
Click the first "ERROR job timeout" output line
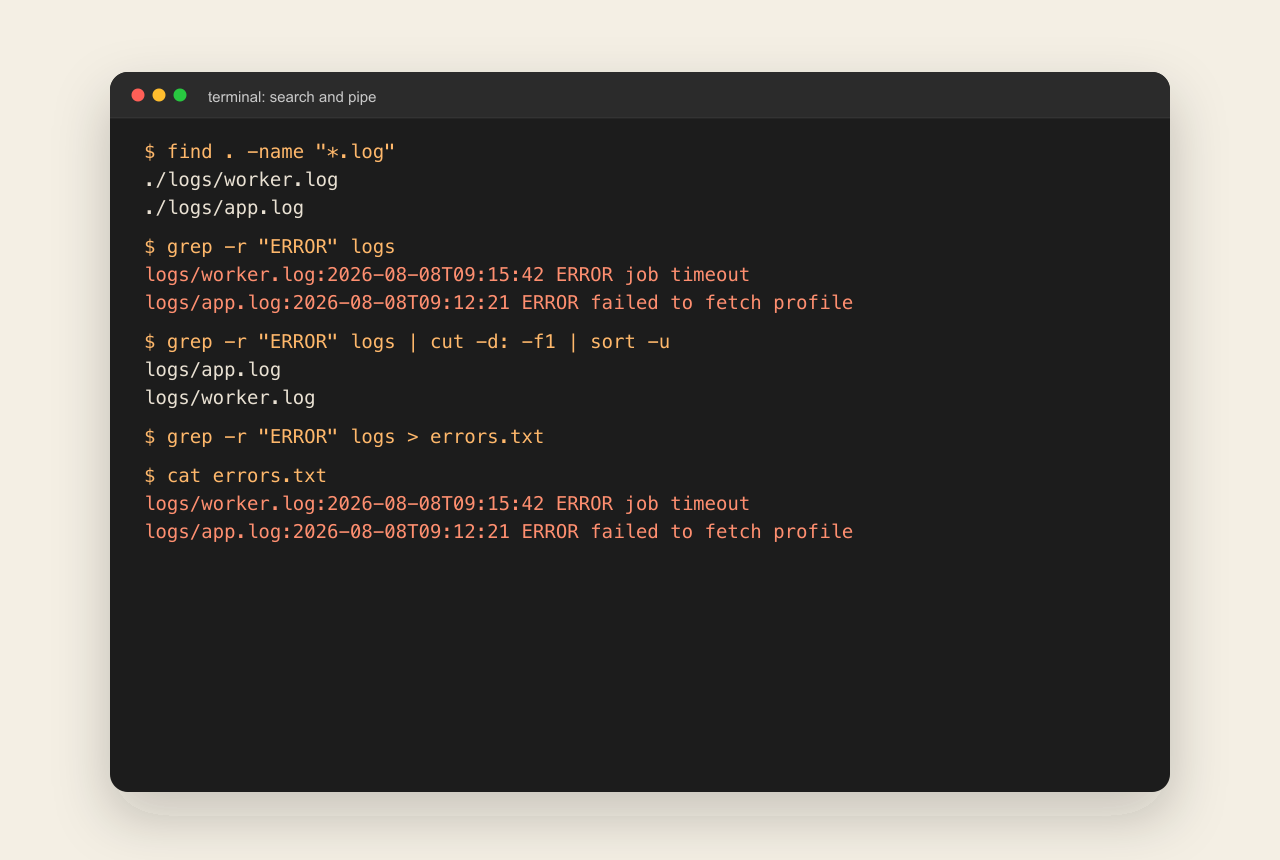[447, 275]
